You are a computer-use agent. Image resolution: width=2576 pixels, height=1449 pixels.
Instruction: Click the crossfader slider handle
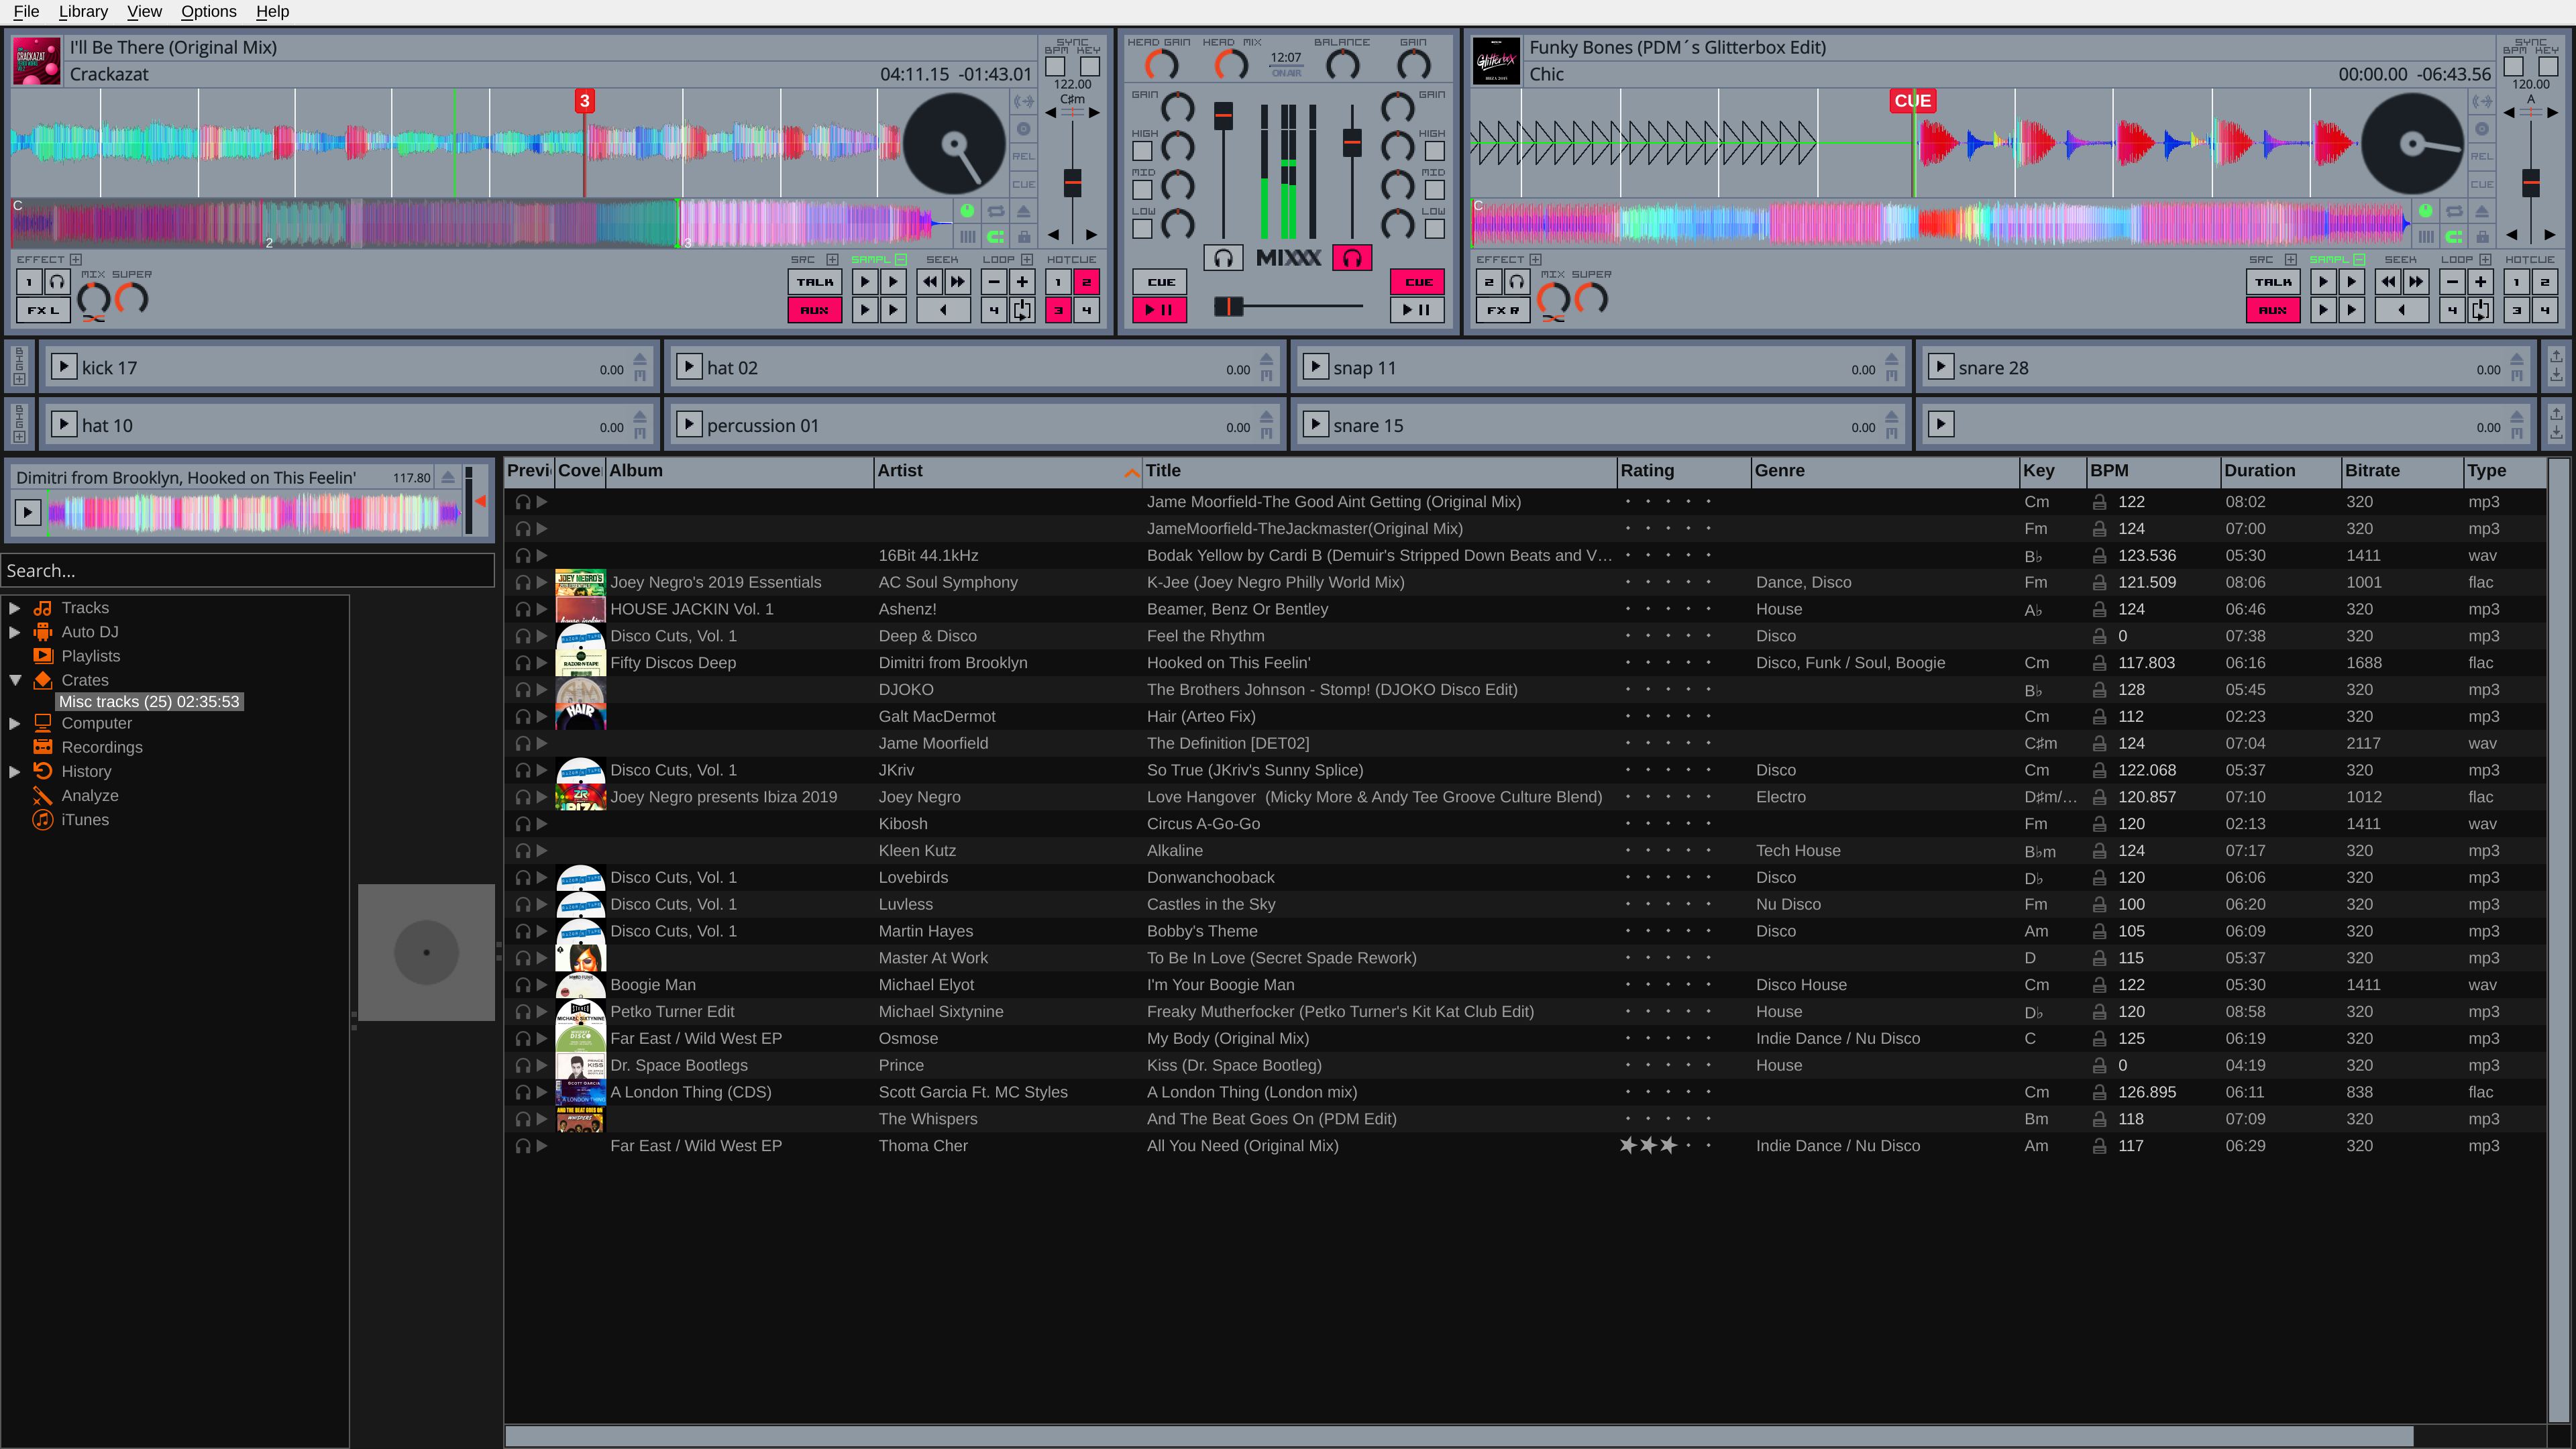[x=1228, y=307]
